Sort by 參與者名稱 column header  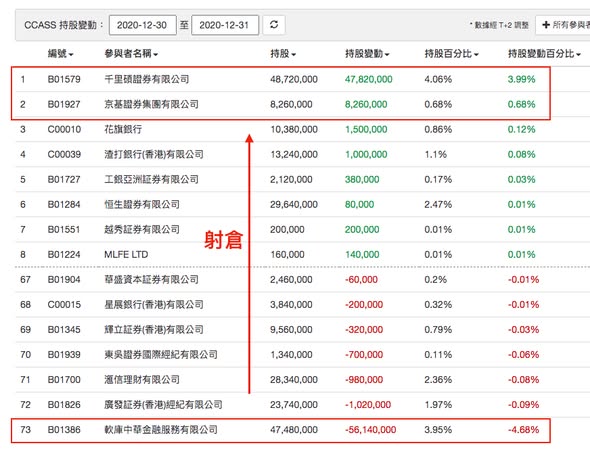[131, 54]
